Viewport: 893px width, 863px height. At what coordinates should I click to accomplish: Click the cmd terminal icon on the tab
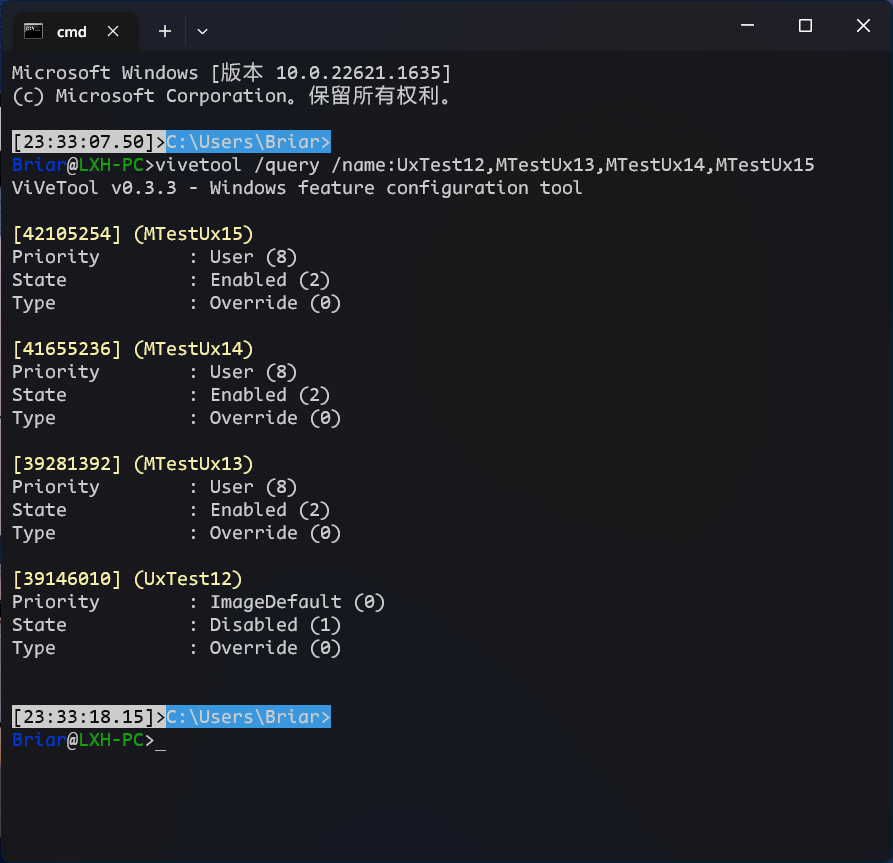click(33, 31)
